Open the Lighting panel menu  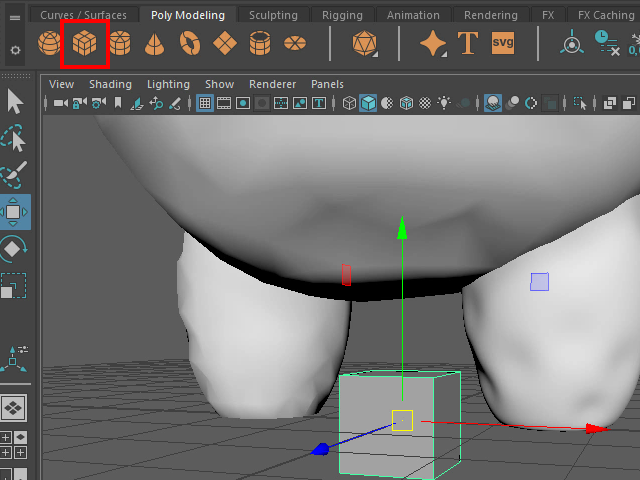click(168, 84)
